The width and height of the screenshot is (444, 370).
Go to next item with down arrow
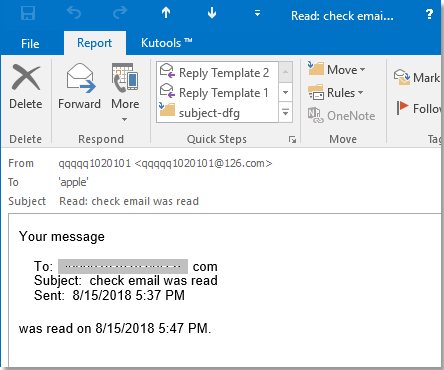pyautogui.click(x=212, y=13)
